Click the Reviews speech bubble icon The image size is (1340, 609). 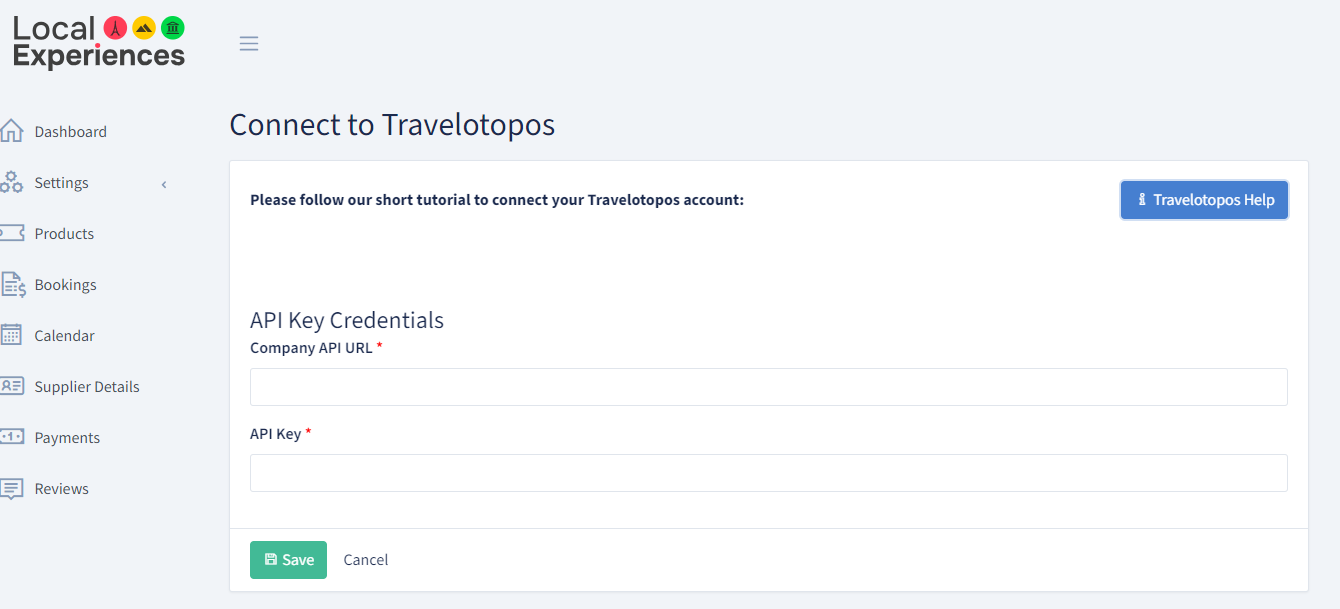[x=12, y=488]
